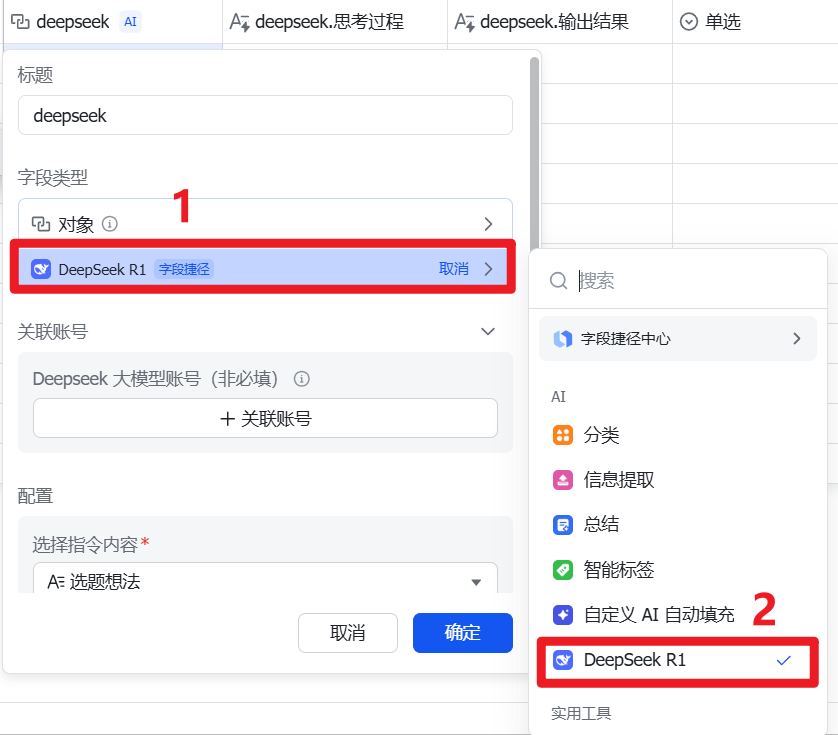Confirm with the blue 确定 button
This screenshot has width=838, height=735.
[463, 633]
